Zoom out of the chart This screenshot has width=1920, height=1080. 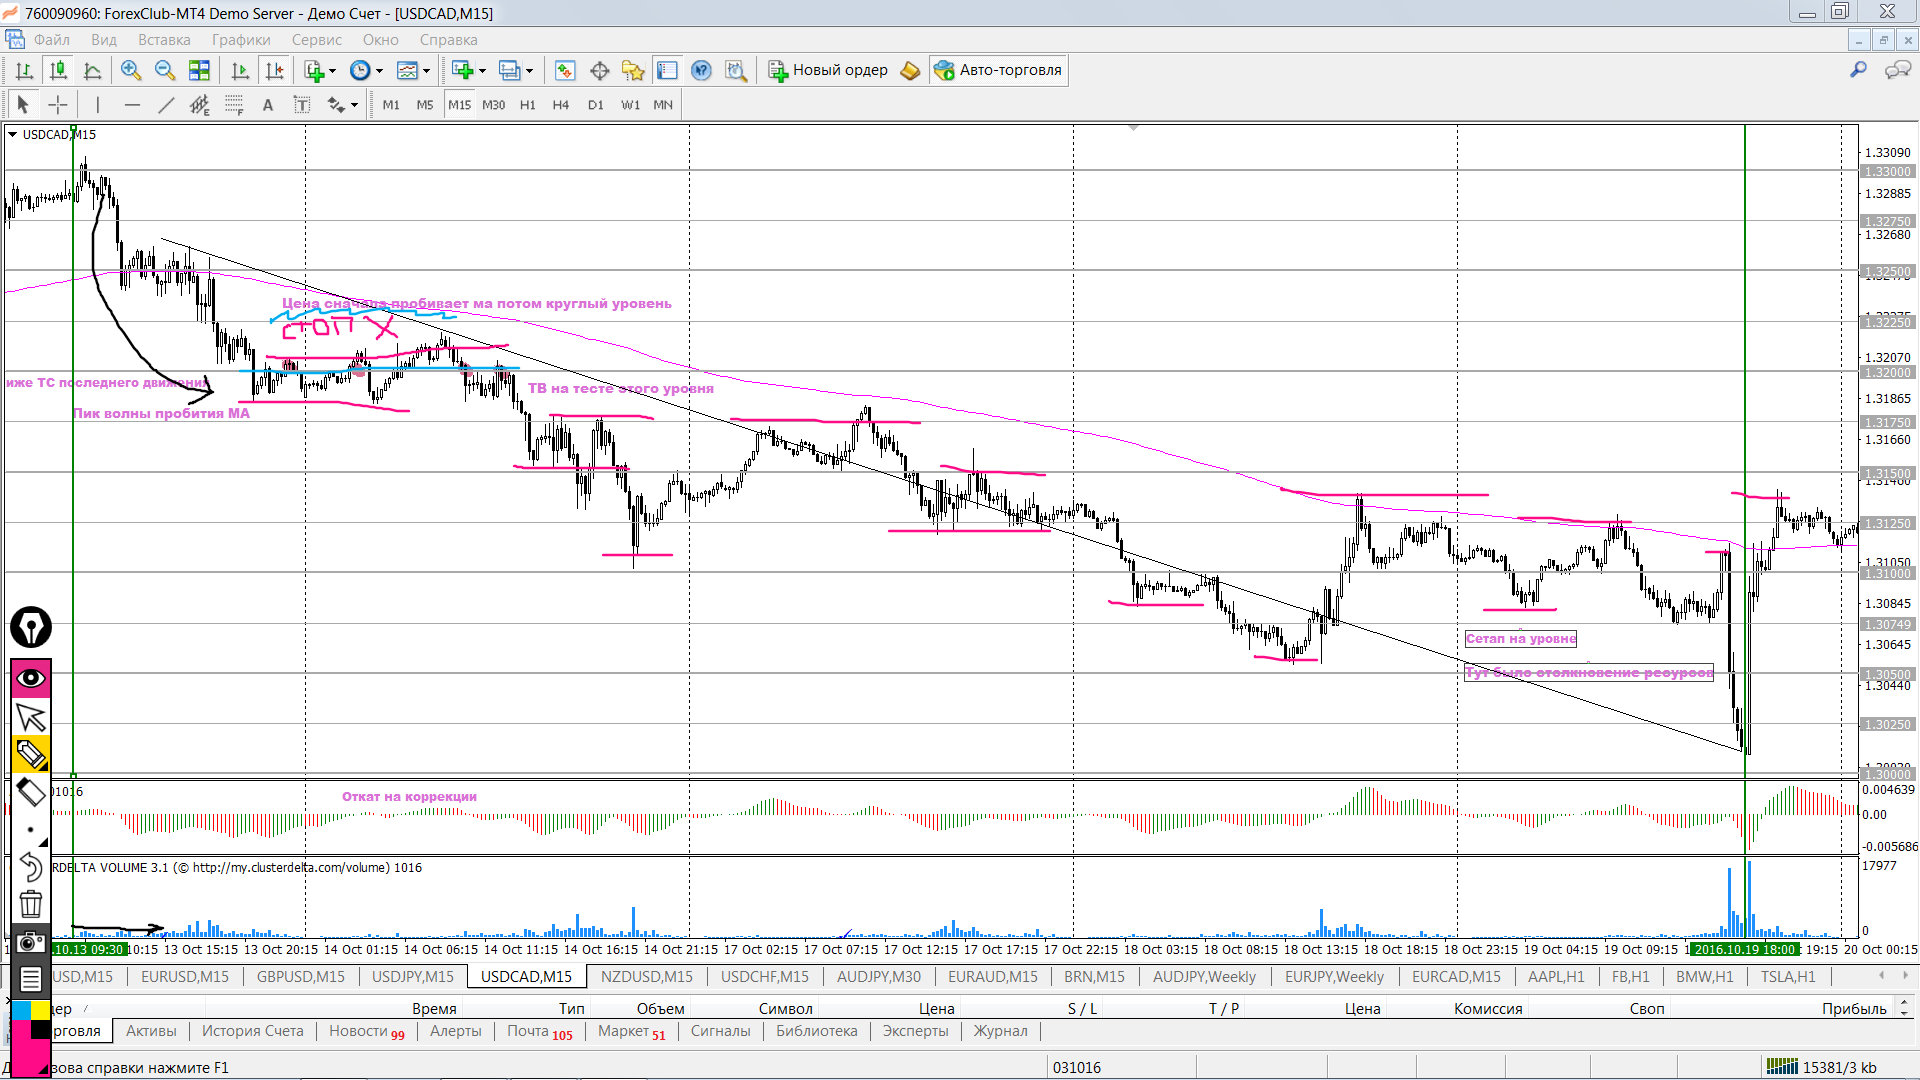(x=165, y=70)
